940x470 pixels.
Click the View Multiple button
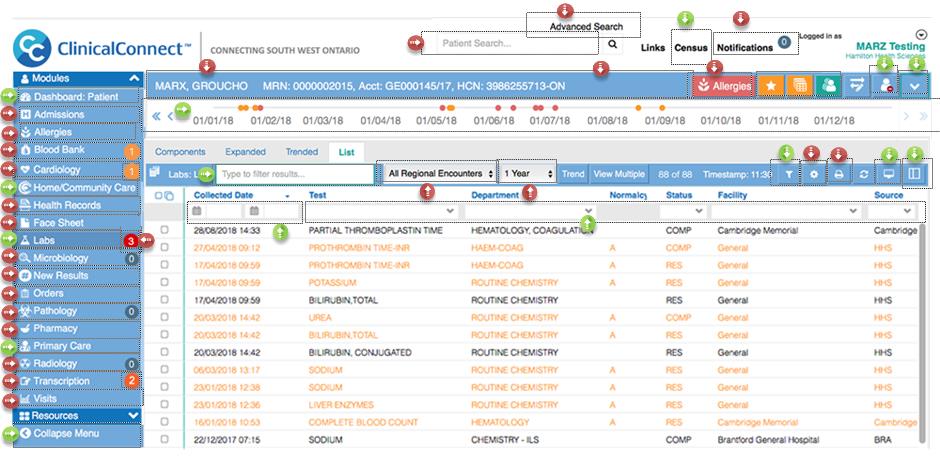click(x=619, y=174)
